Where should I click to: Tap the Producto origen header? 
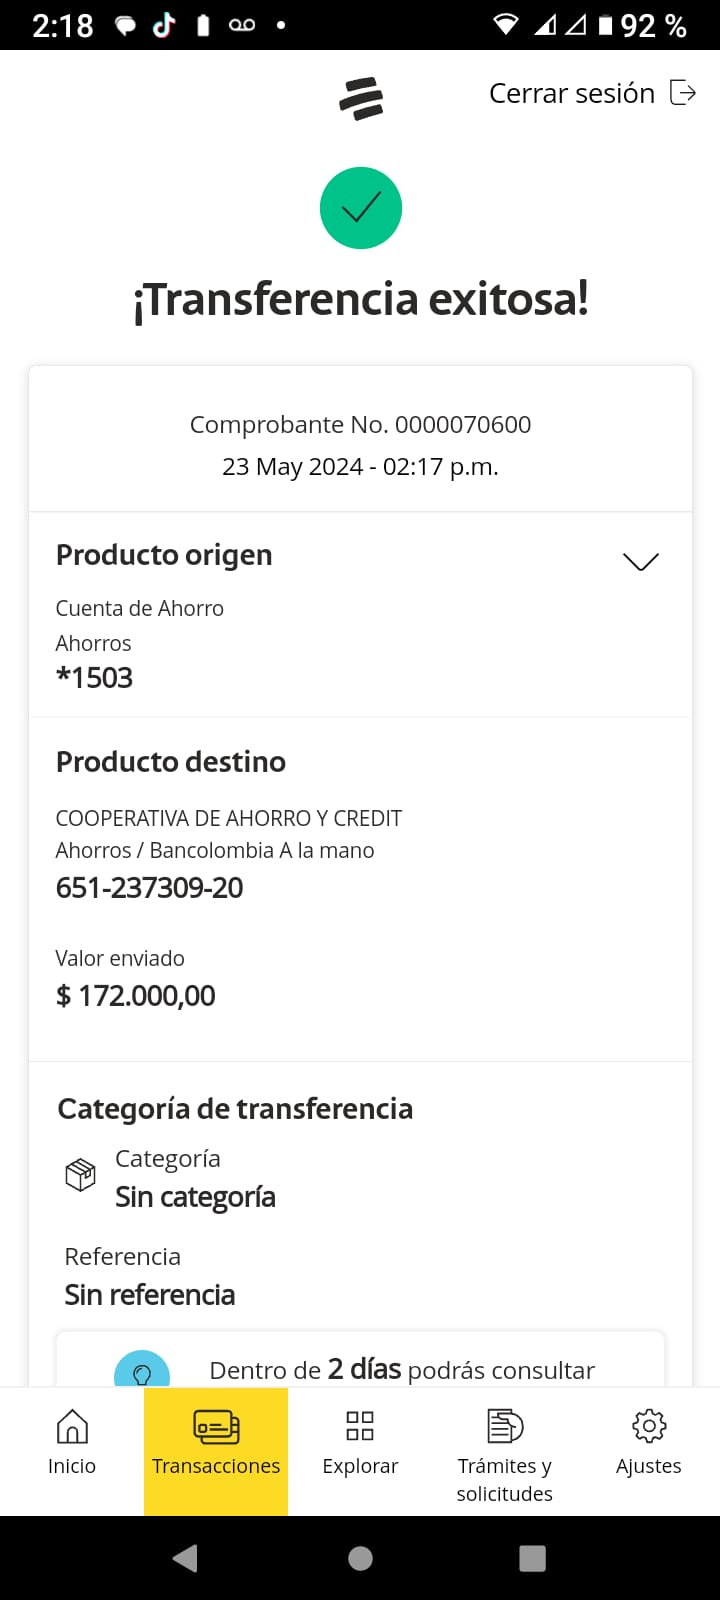164,555
